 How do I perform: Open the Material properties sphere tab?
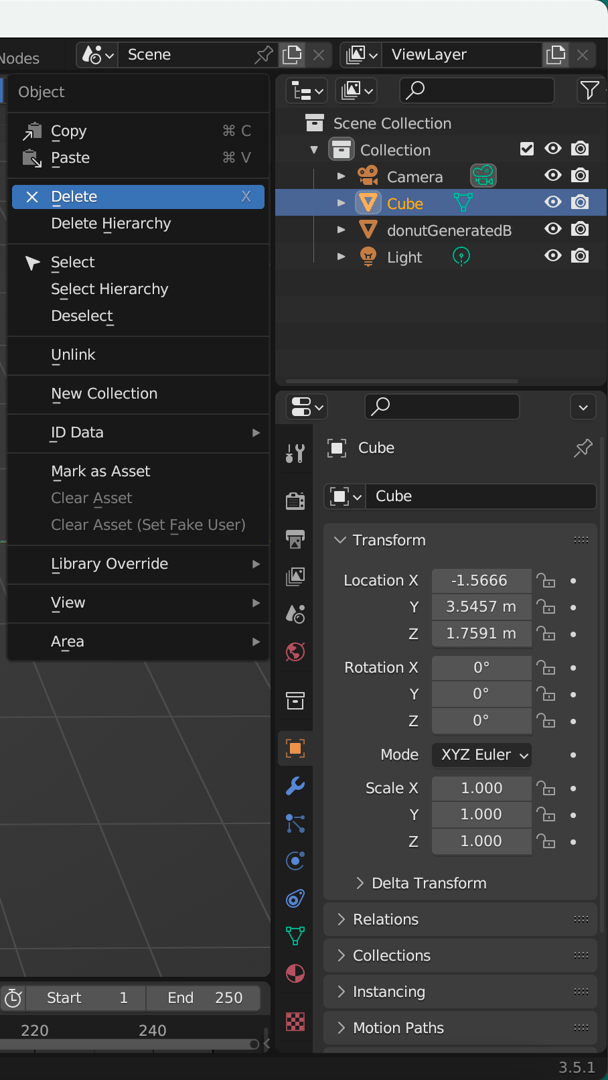click(x=295, y=973)
